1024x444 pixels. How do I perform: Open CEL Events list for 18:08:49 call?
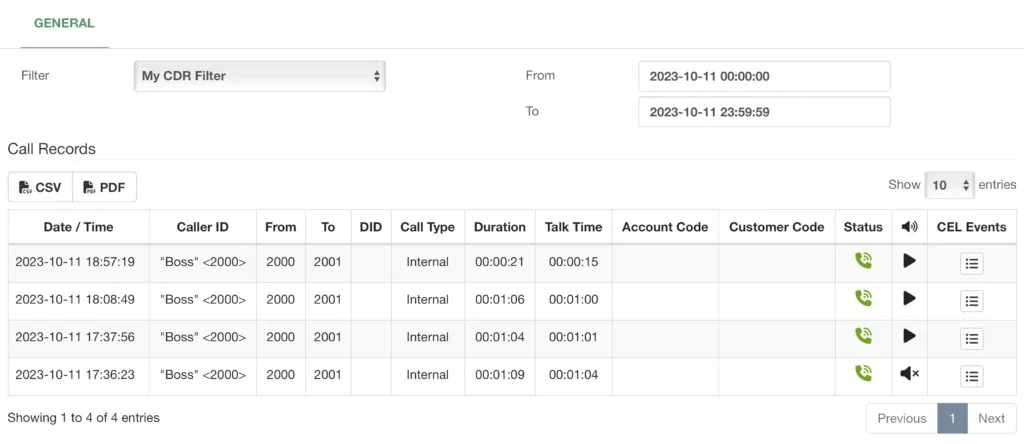pos(971,301)
